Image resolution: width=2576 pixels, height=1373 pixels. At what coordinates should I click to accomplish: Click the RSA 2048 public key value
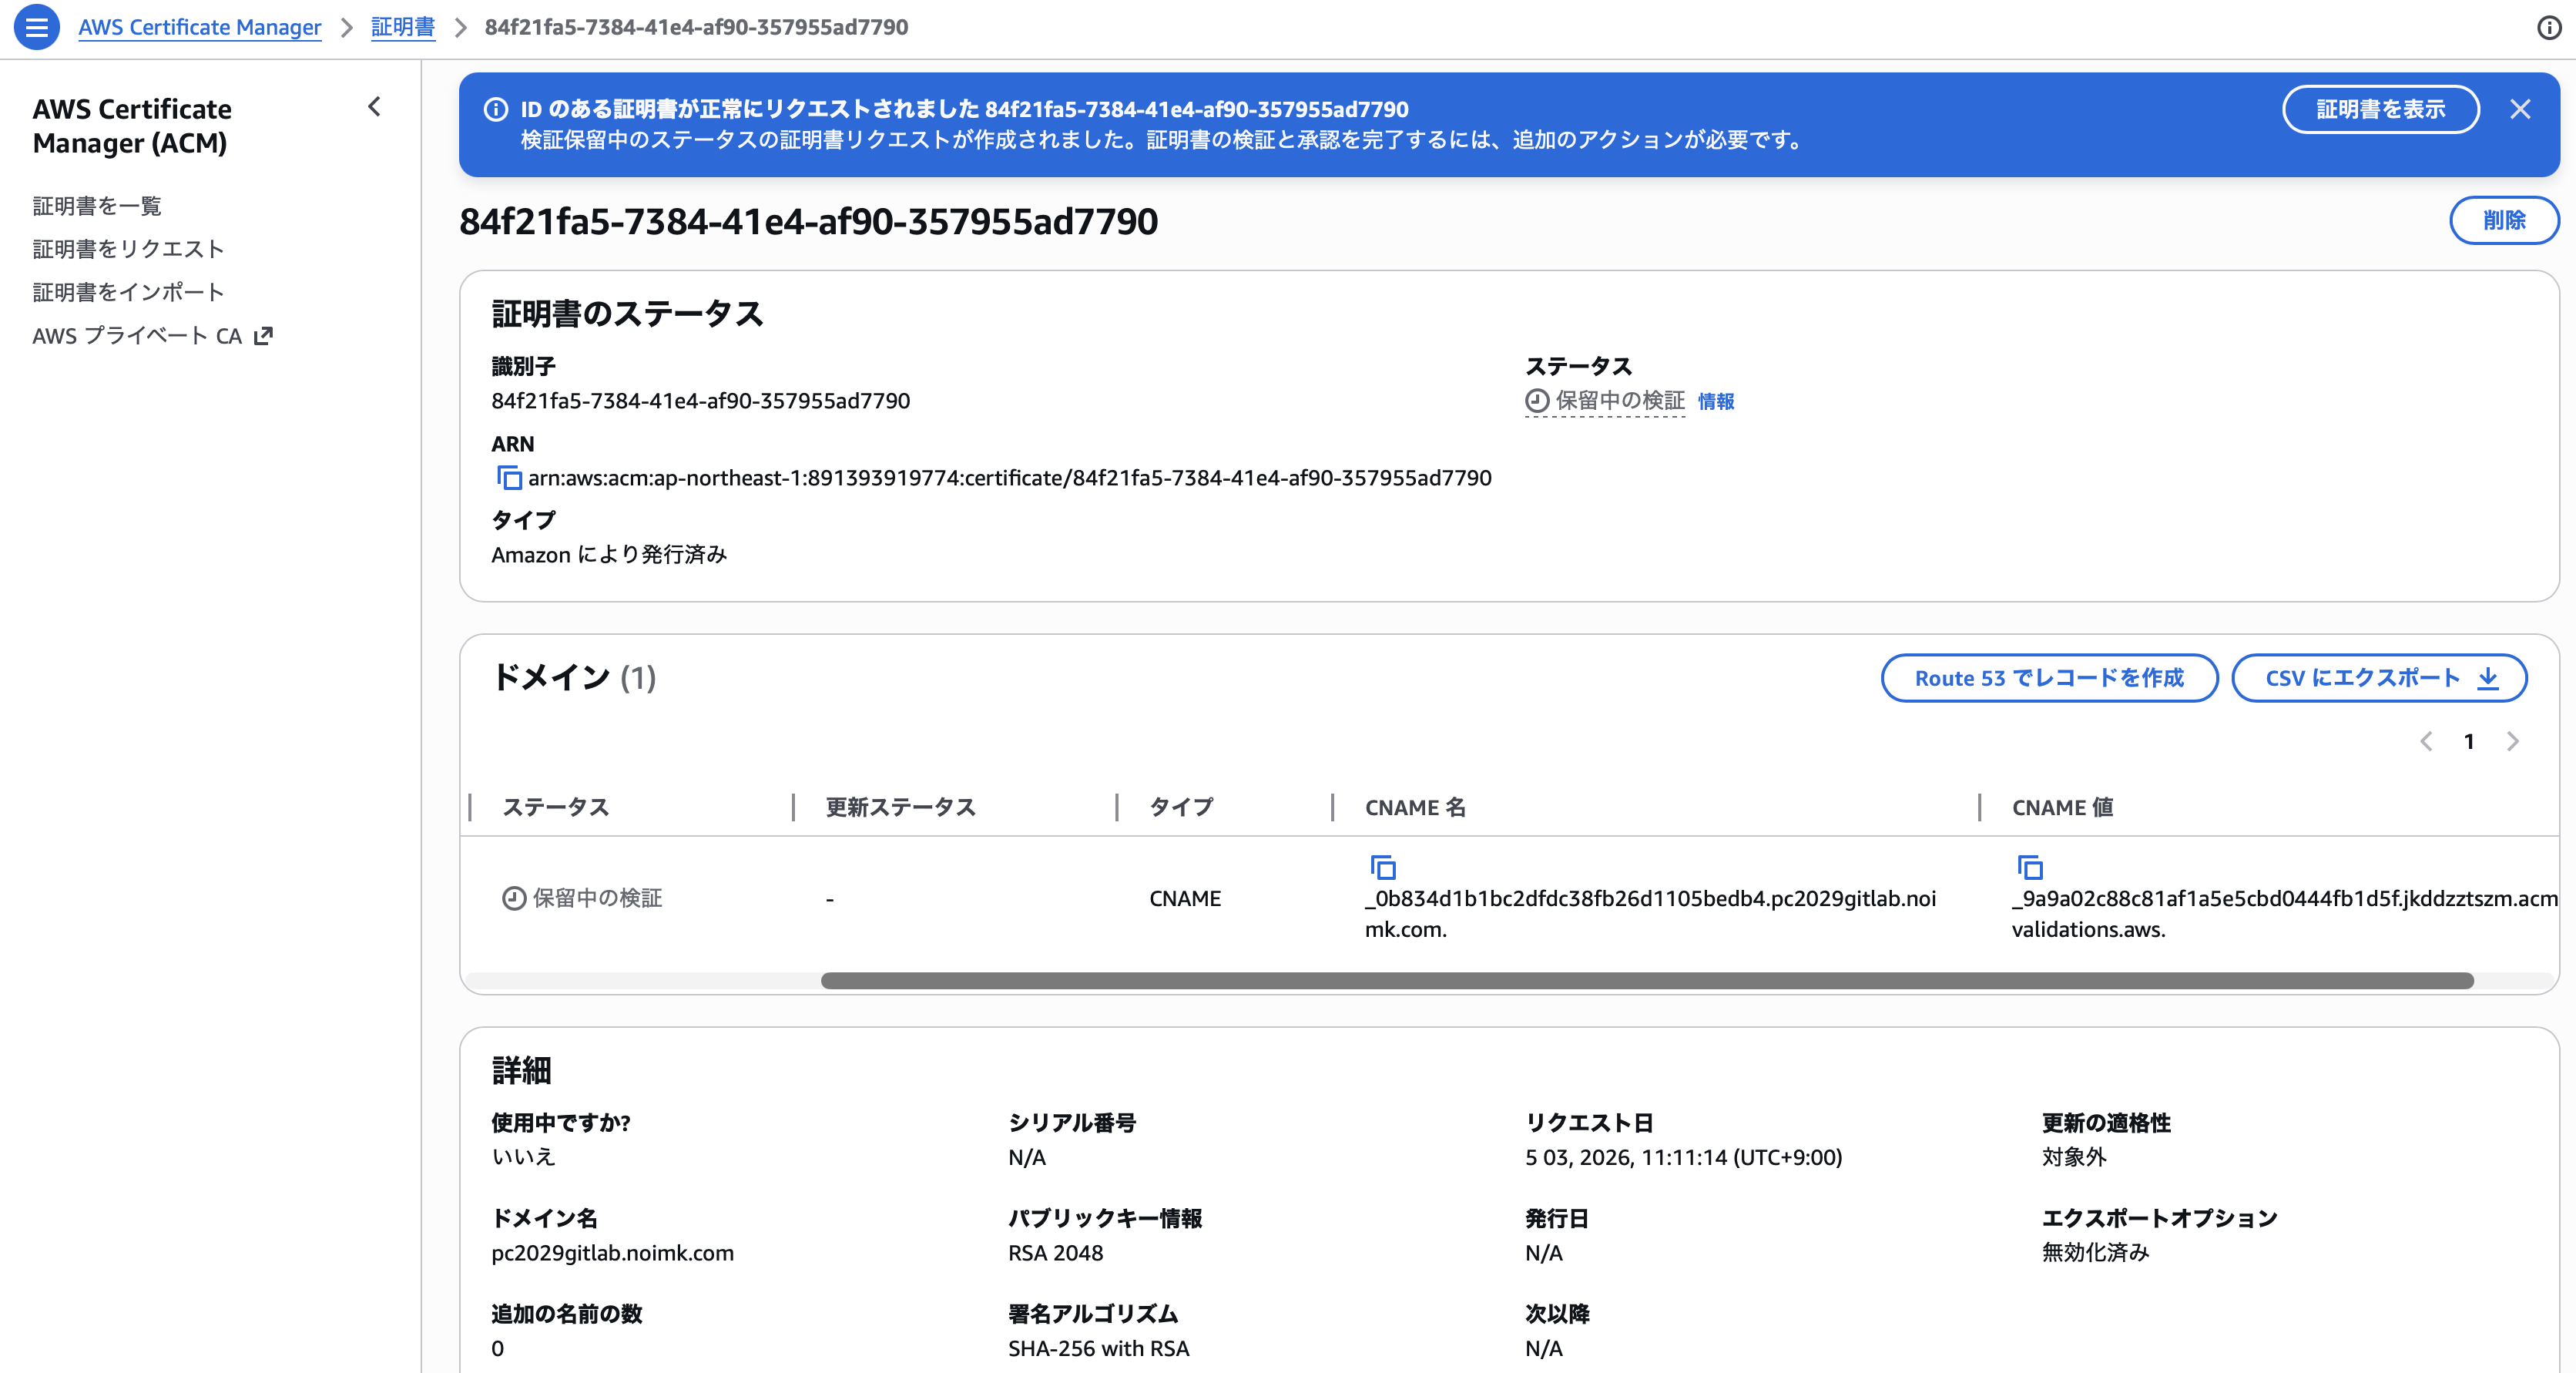(x=1055, y=1253)
